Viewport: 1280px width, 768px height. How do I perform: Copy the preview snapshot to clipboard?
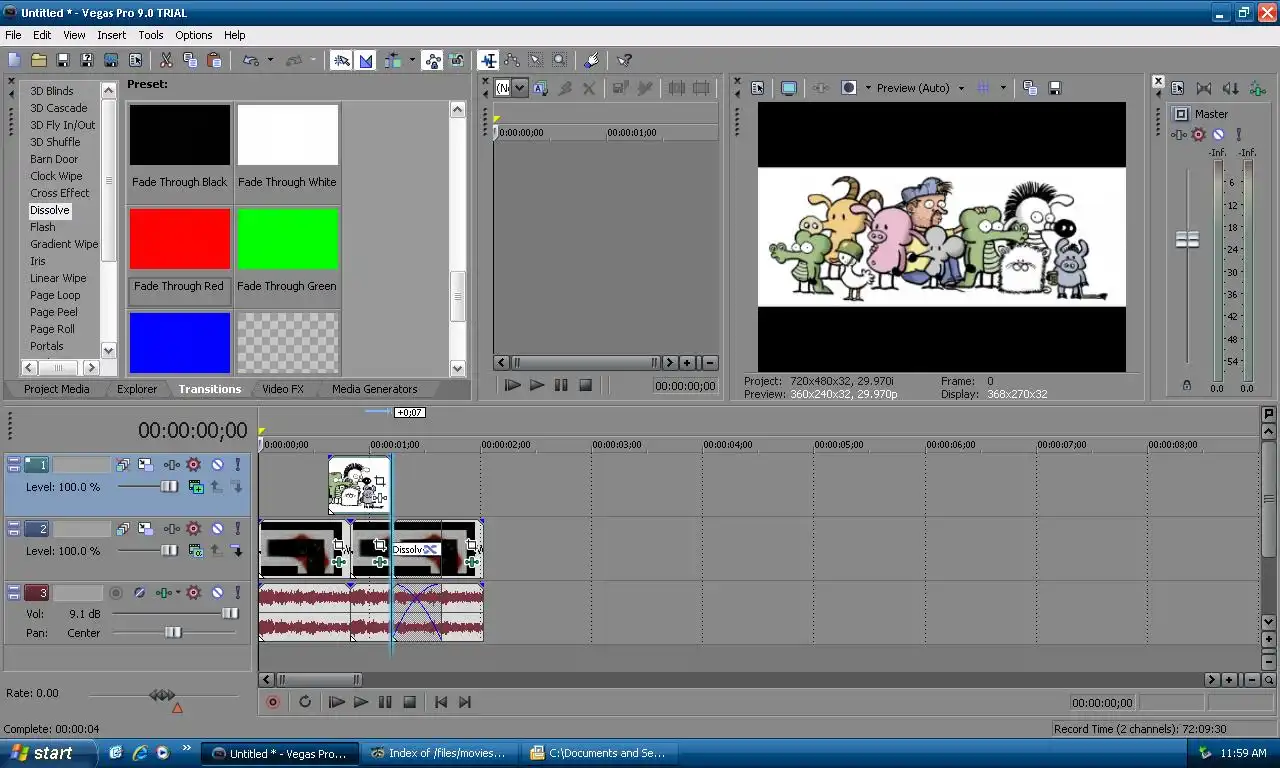[x=1030, y=88]
